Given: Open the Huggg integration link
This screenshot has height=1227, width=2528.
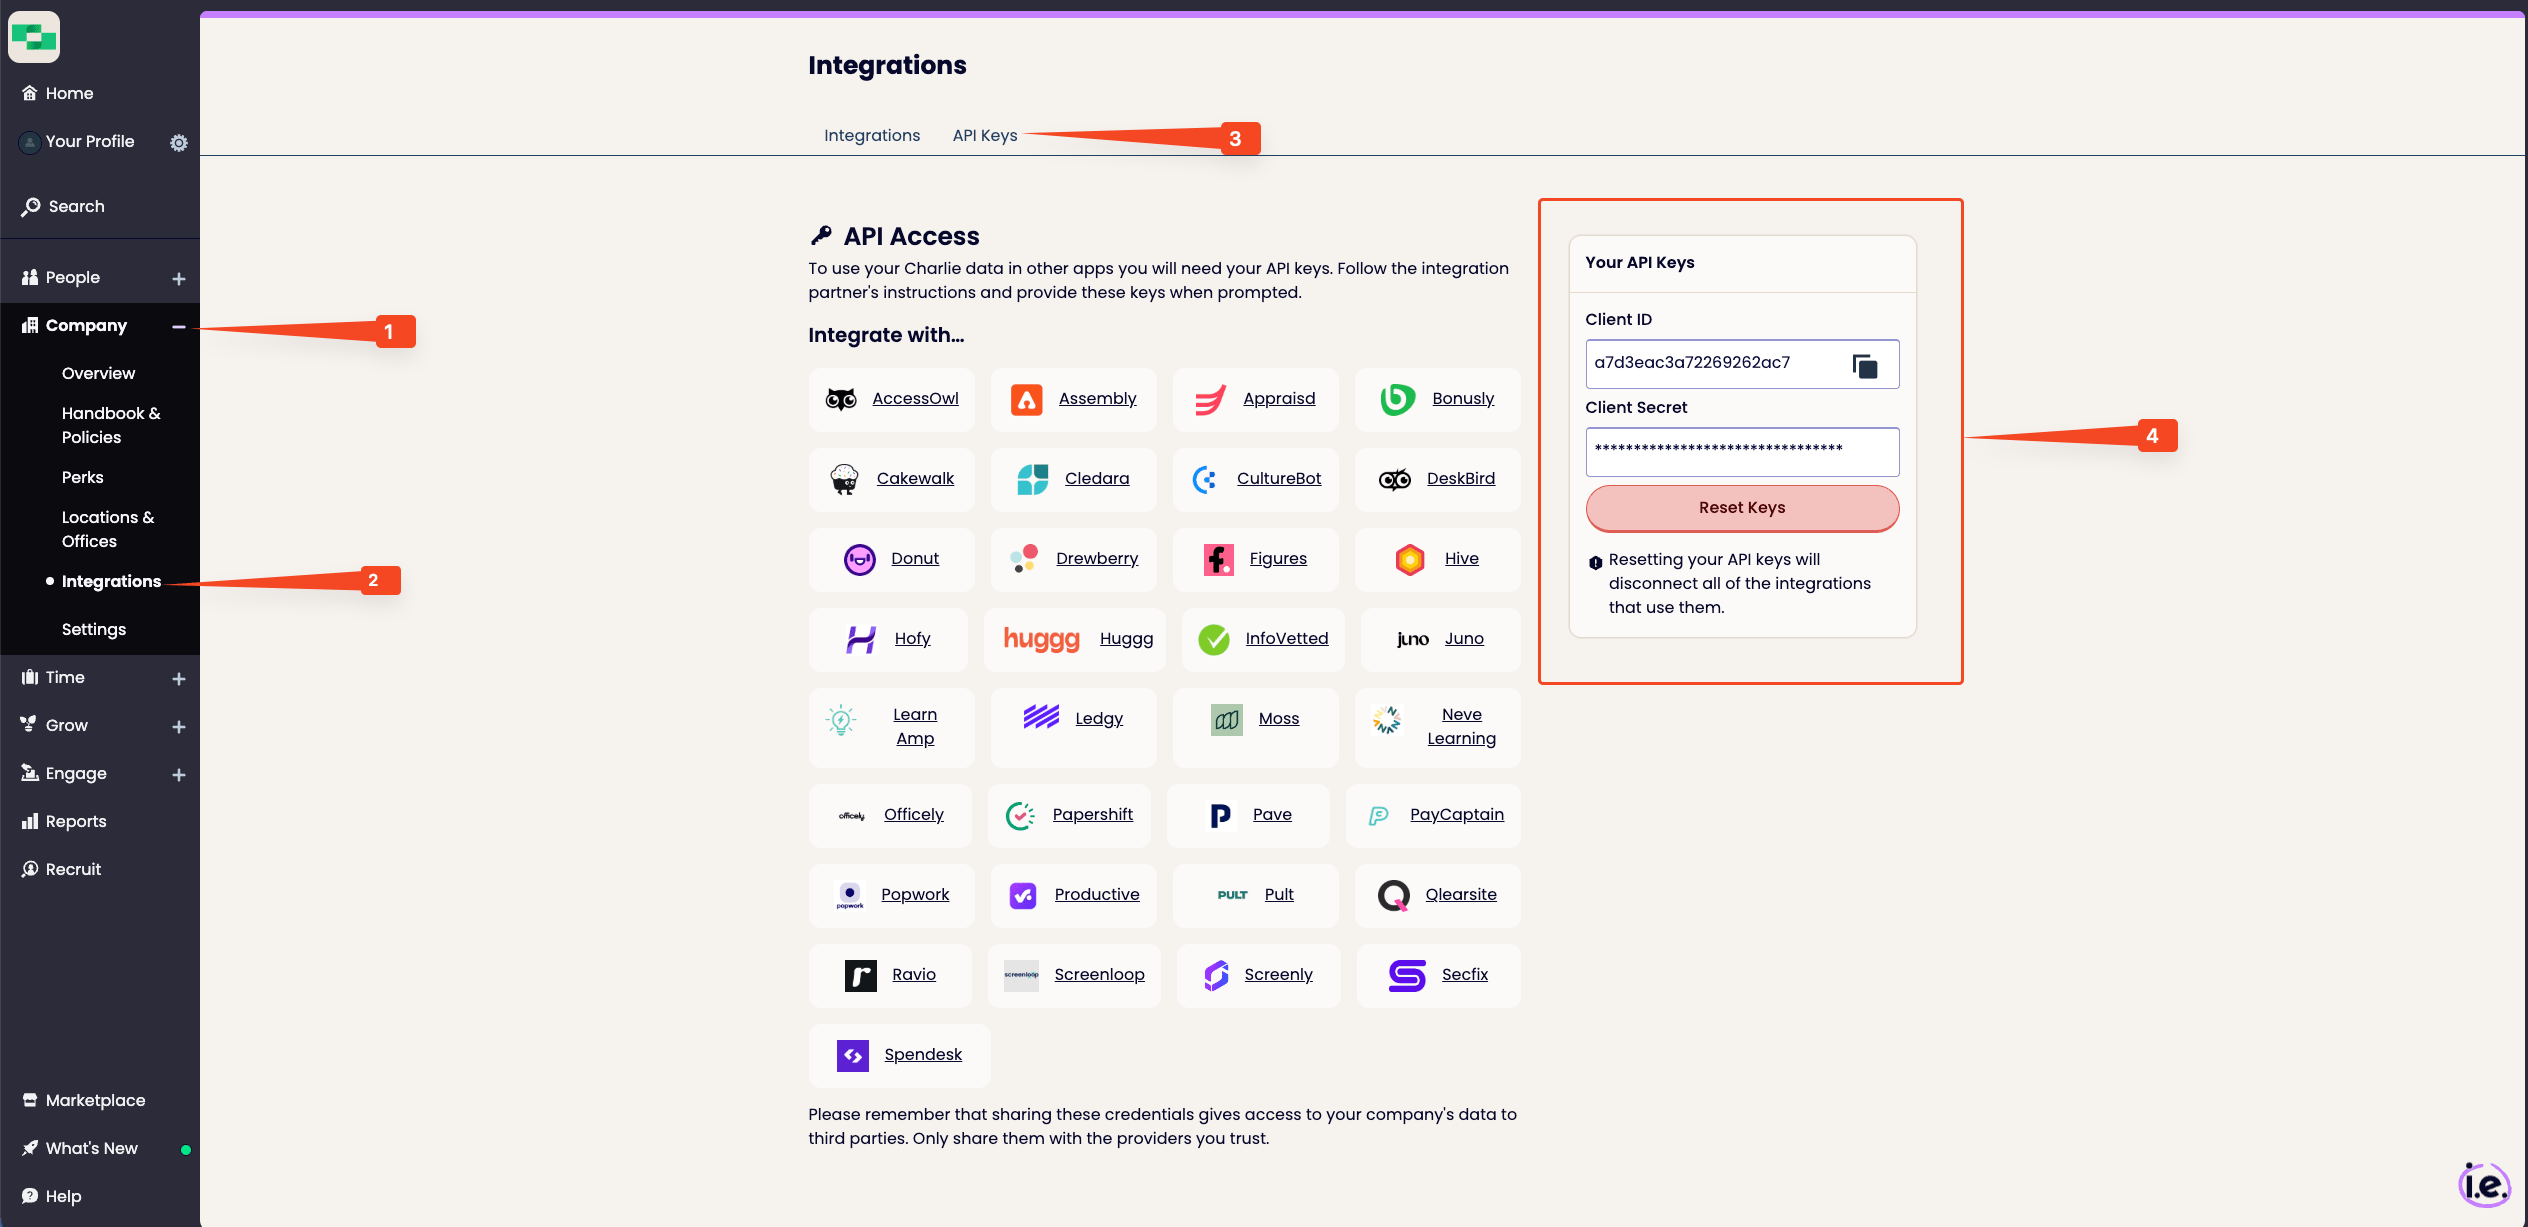Looking at the screenshot, I should click(x=1126, y=638).
